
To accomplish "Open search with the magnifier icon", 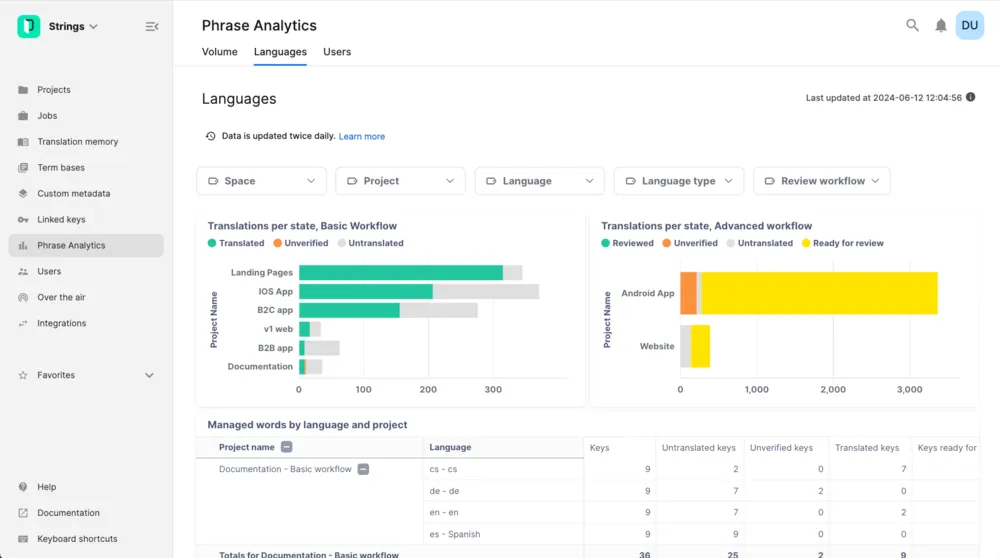I will (913, 26).
